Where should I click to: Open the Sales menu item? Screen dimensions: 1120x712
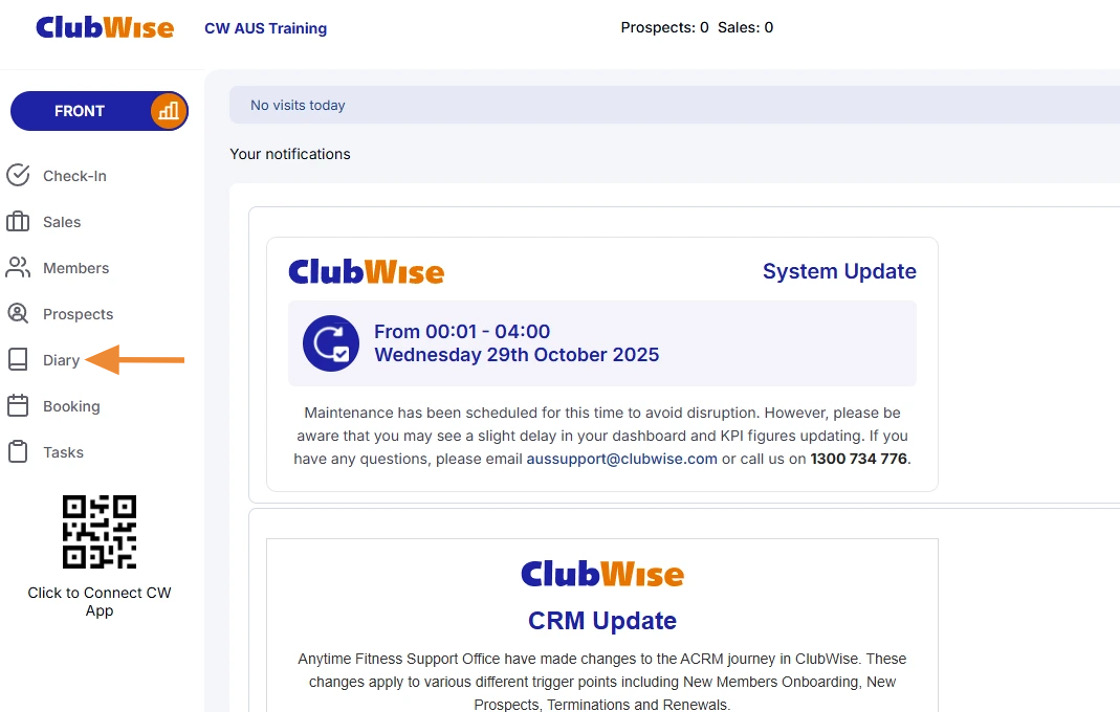click(61, 222)
